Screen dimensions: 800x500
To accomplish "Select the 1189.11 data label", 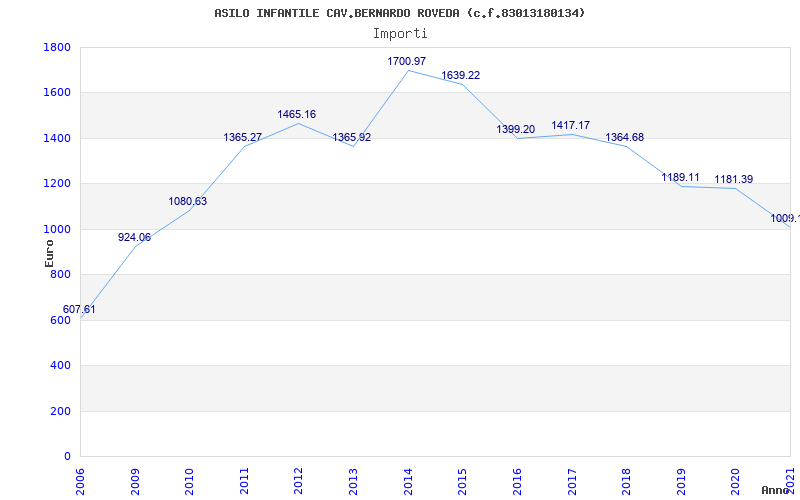I will (x=680, y=178).
